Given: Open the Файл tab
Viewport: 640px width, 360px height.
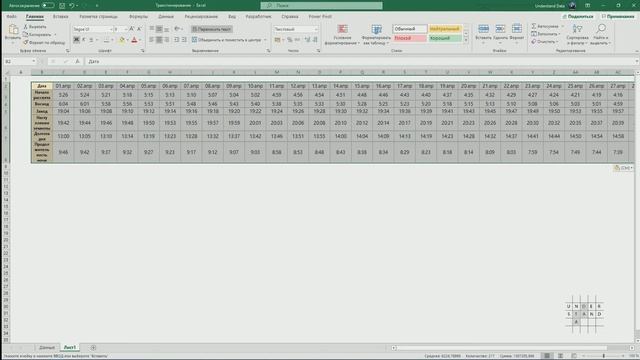Looking at the screenshot, I should [11, 17].
